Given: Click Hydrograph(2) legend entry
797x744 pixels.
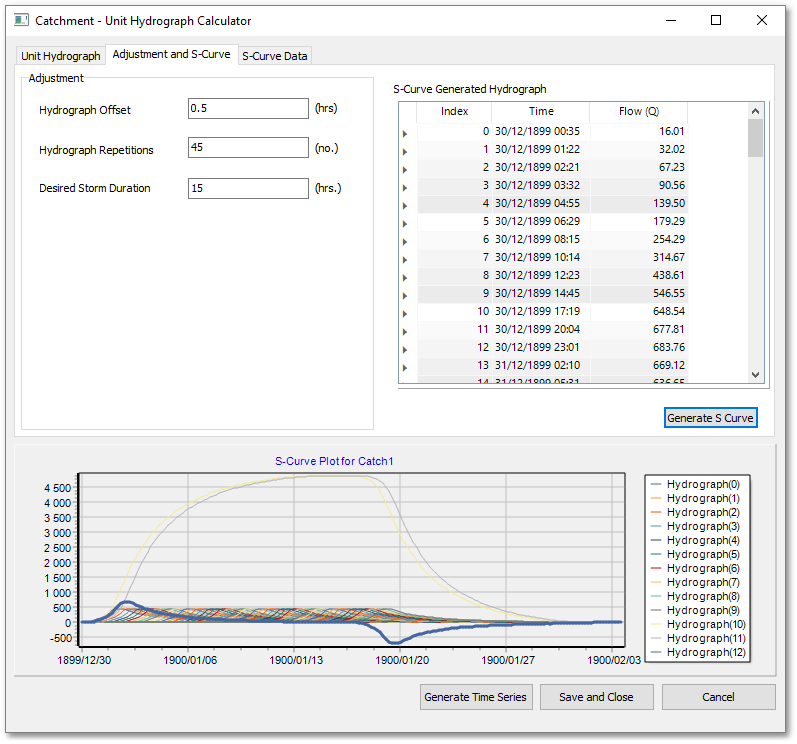Looking at the screenshot, I should (695, 512).
